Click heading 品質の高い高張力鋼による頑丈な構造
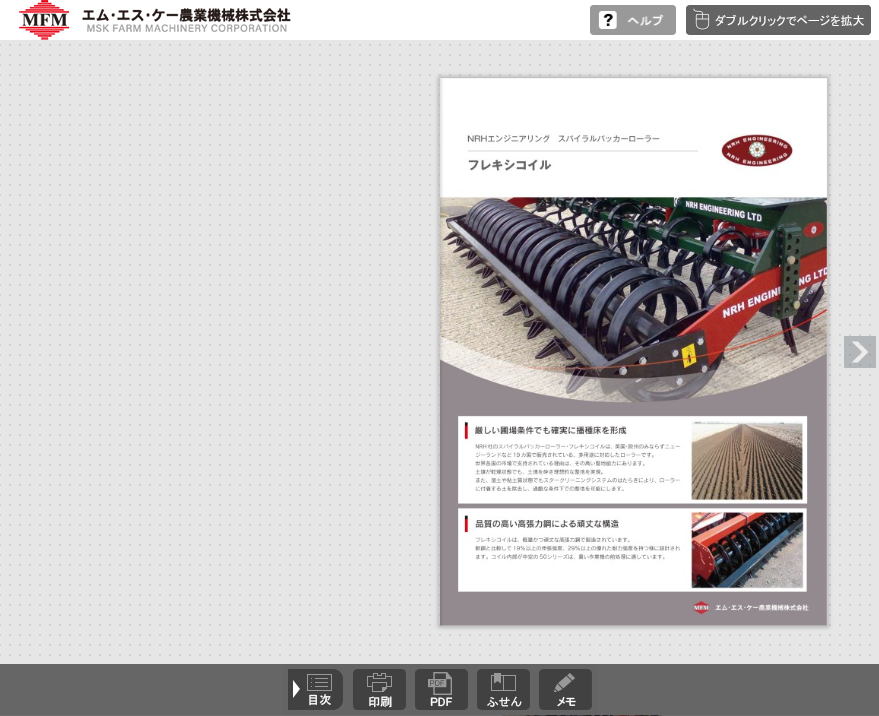The width and height of the screenshot is (879, 716). click(x=547, y=524)
